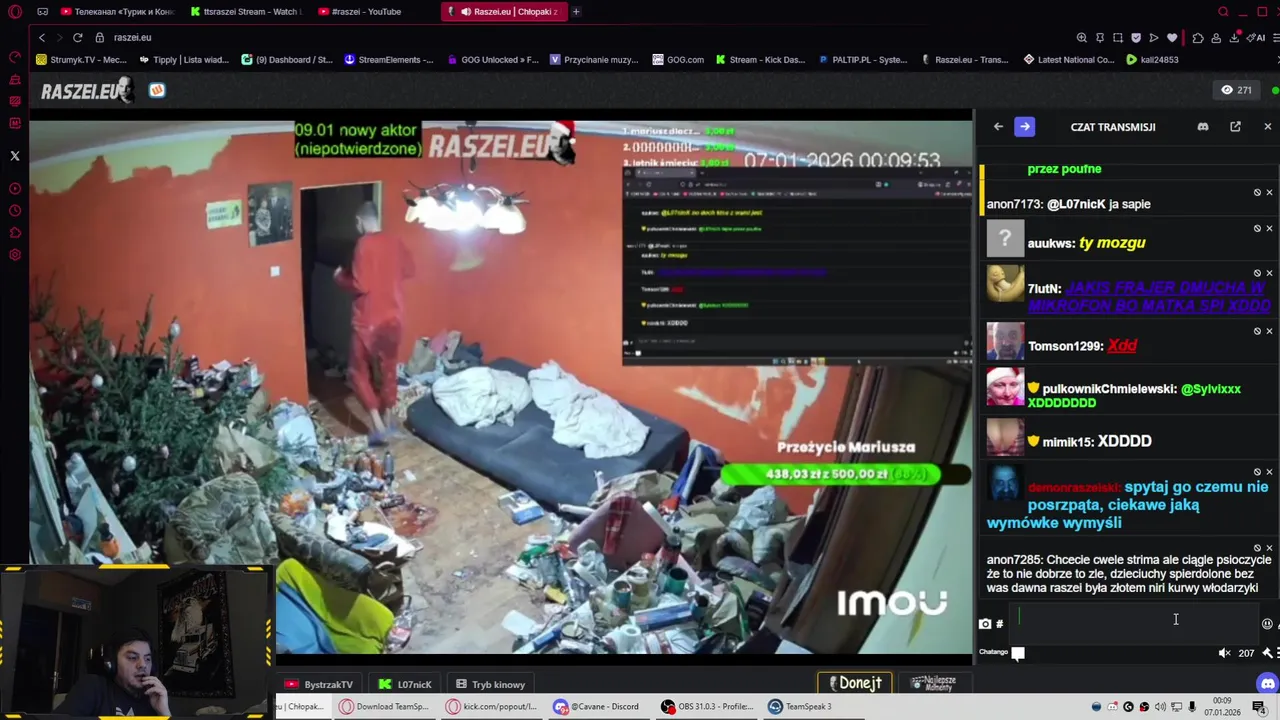Click the pause icon right of chat input
The image size is (1280, 720).
1267,624
